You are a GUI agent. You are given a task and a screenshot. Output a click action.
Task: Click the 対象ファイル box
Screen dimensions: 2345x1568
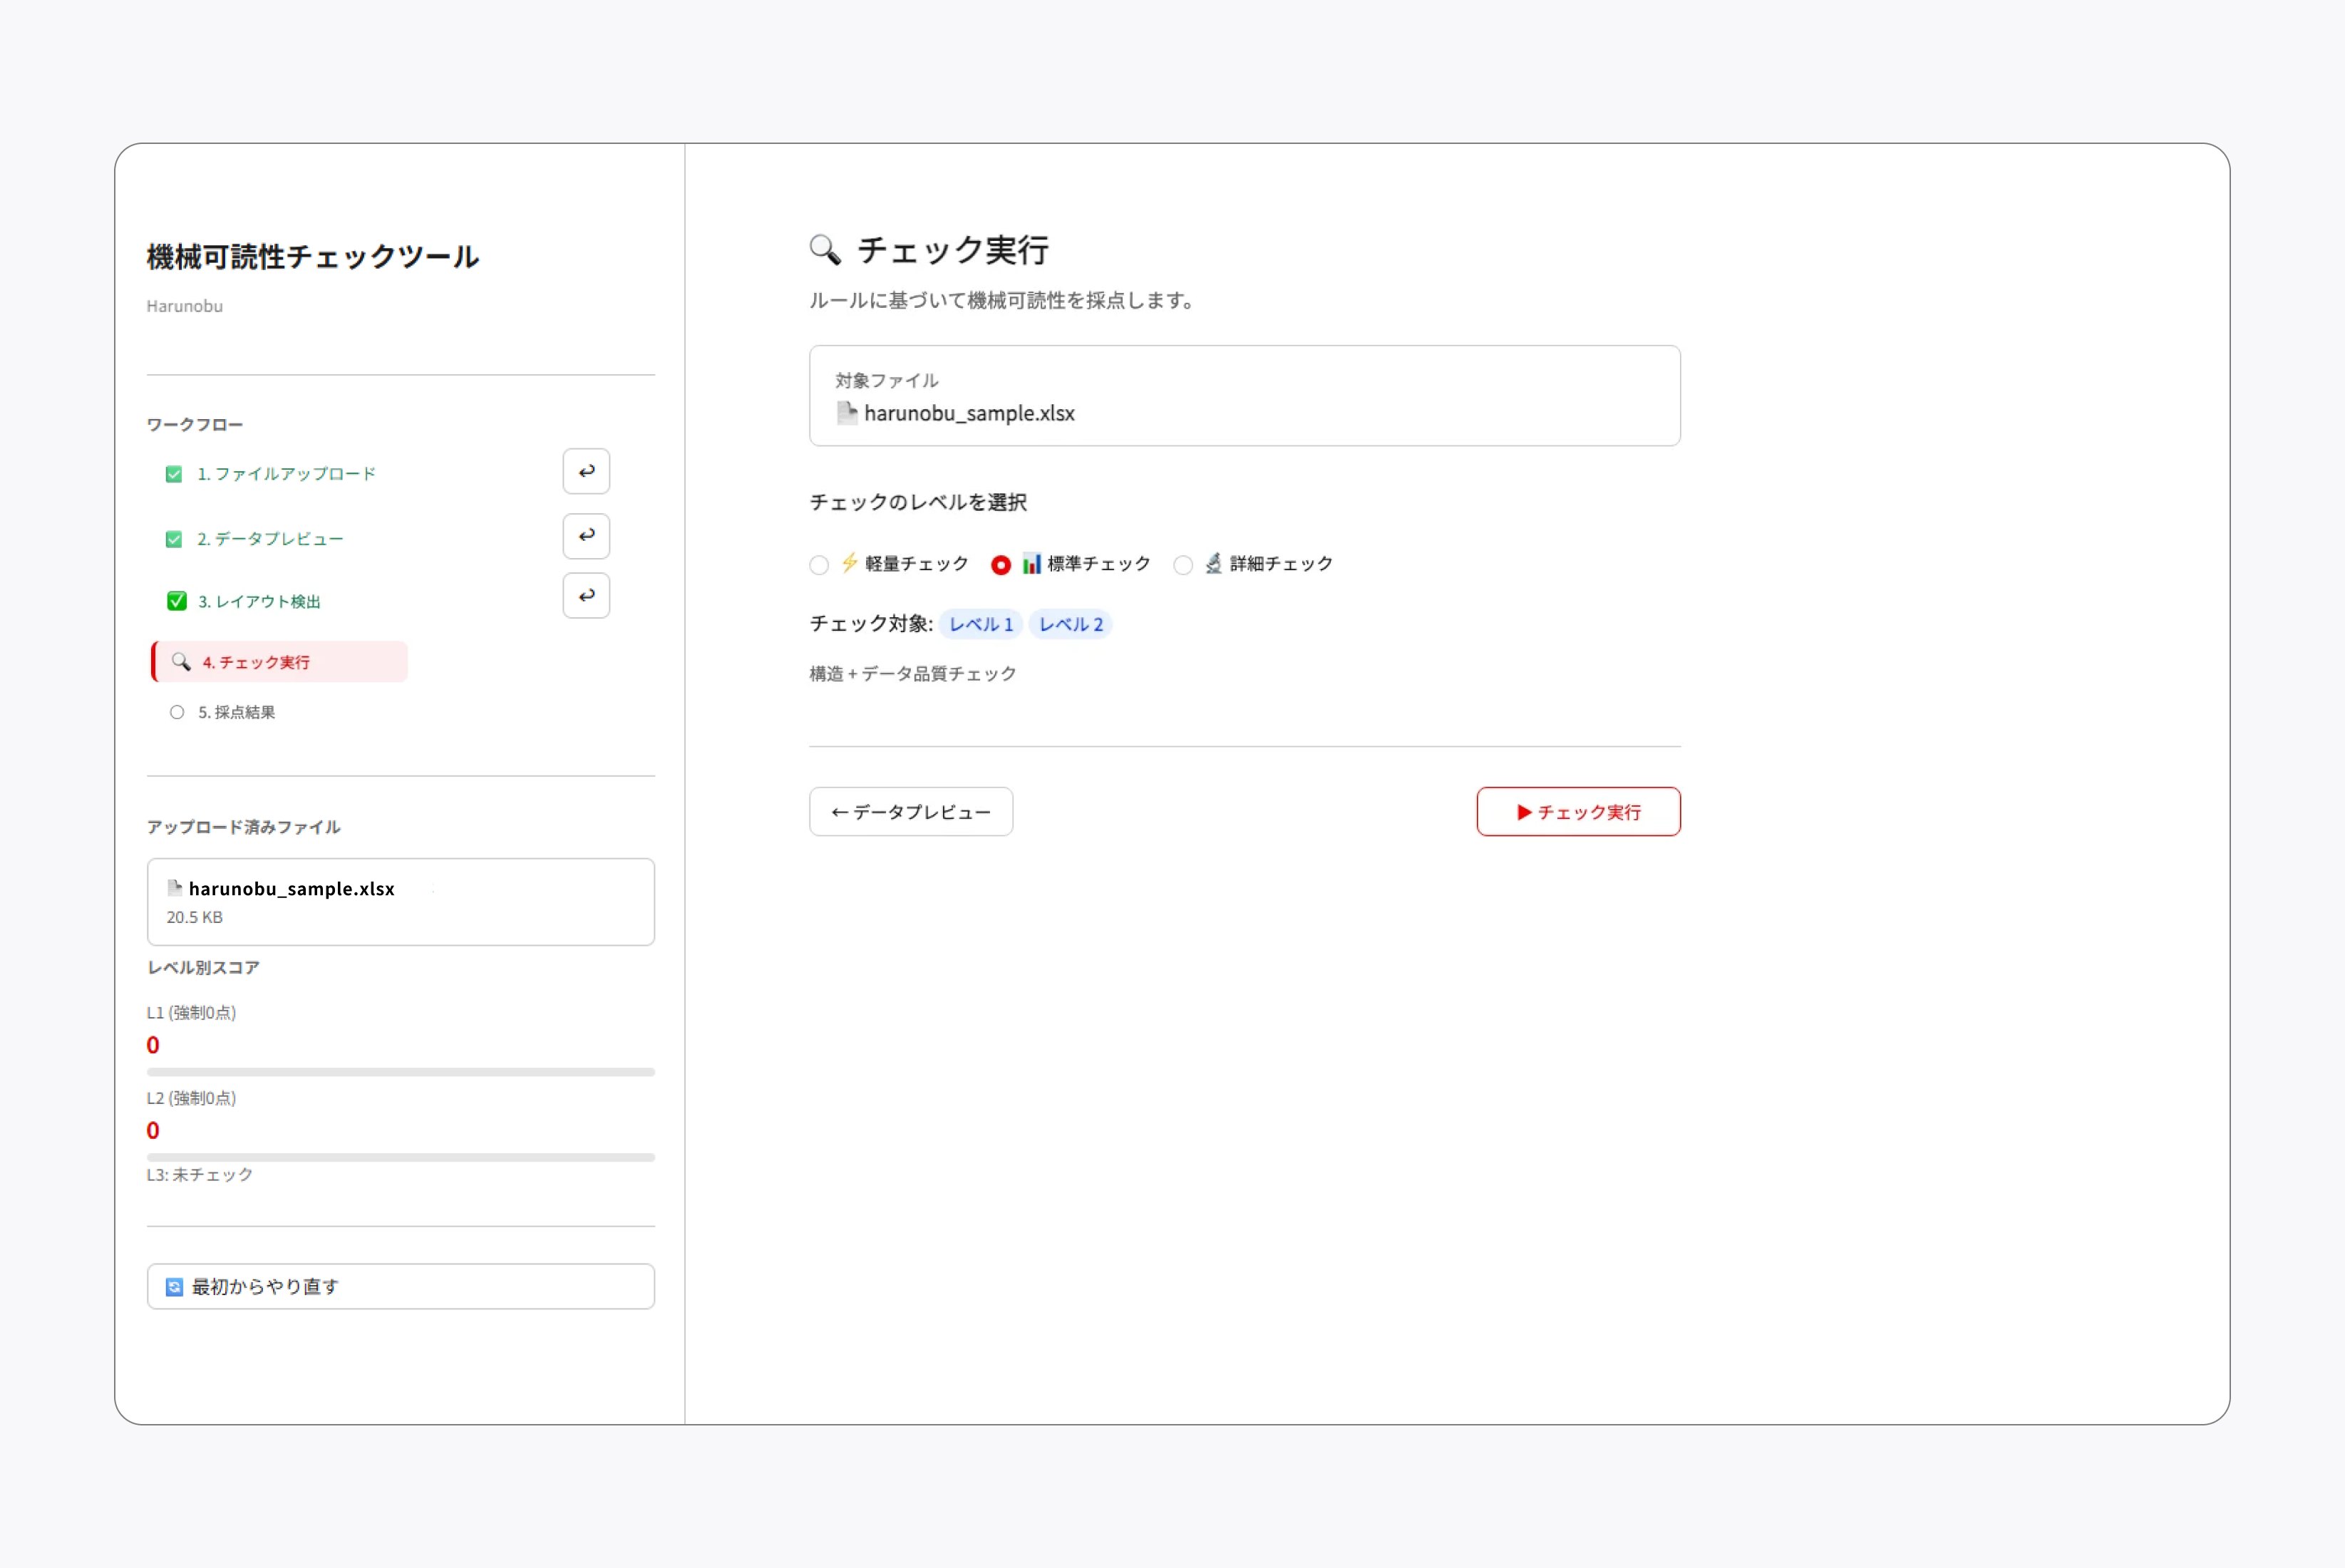tap(1244, 395)
